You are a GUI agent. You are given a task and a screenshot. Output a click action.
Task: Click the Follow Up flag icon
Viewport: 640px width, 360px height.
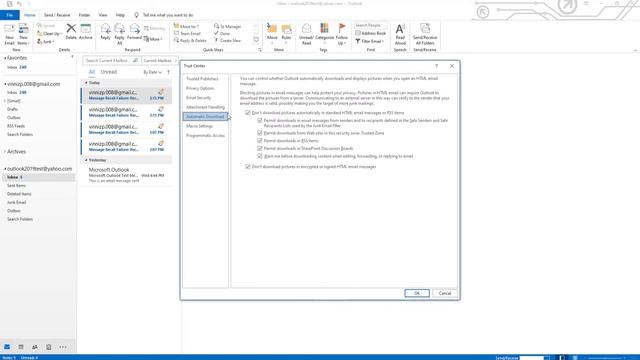342,28
